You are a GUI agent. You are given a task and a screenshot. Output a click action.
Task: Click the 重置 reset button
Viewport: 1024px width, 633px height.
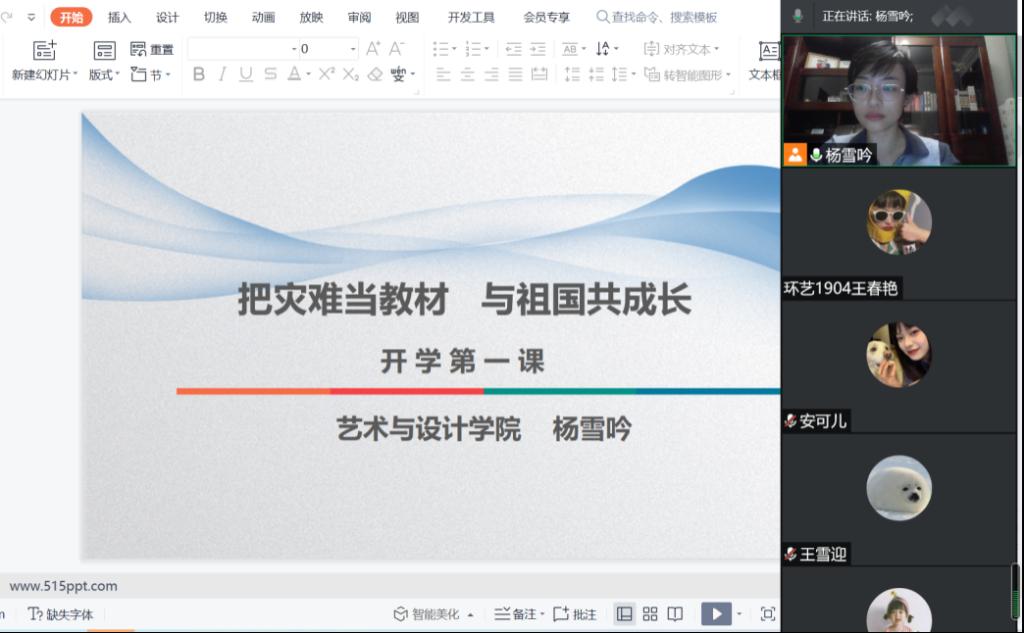pyautogui.click(x=152, y=49)
